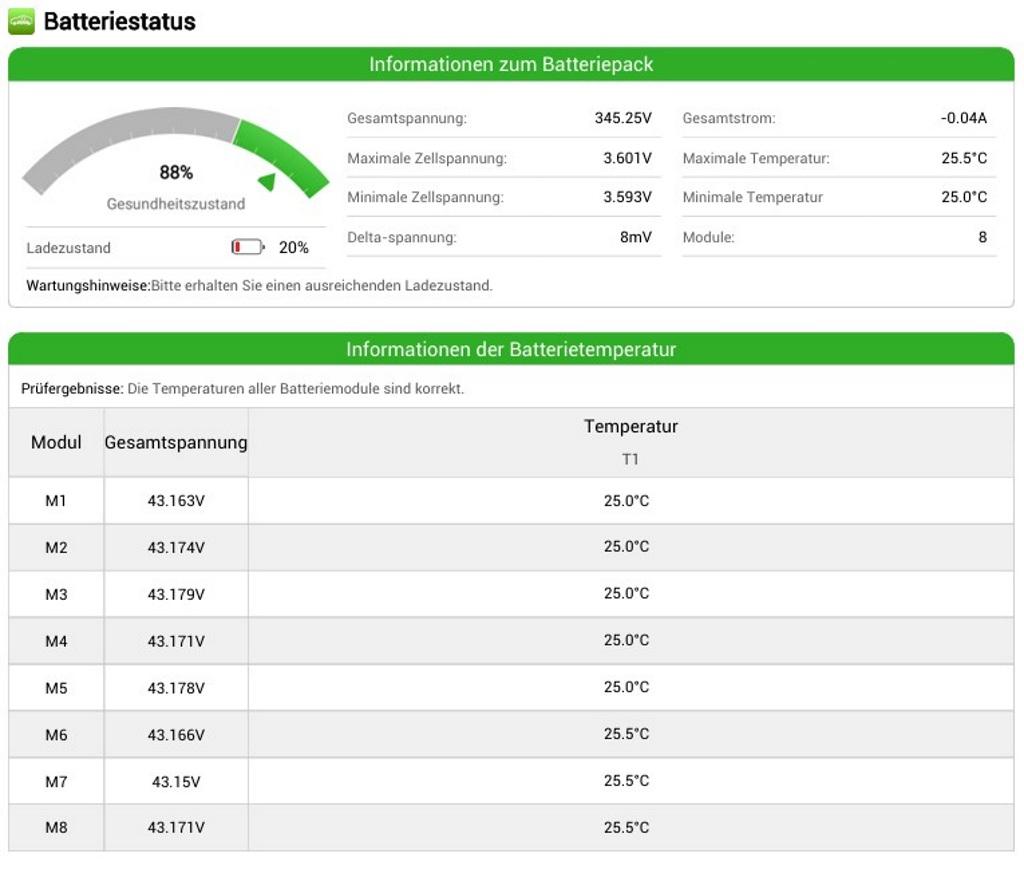Click the Delta-spannung value 8mV
The height and width of the screenshot is (893, 1024).
(x=636, y=237)
